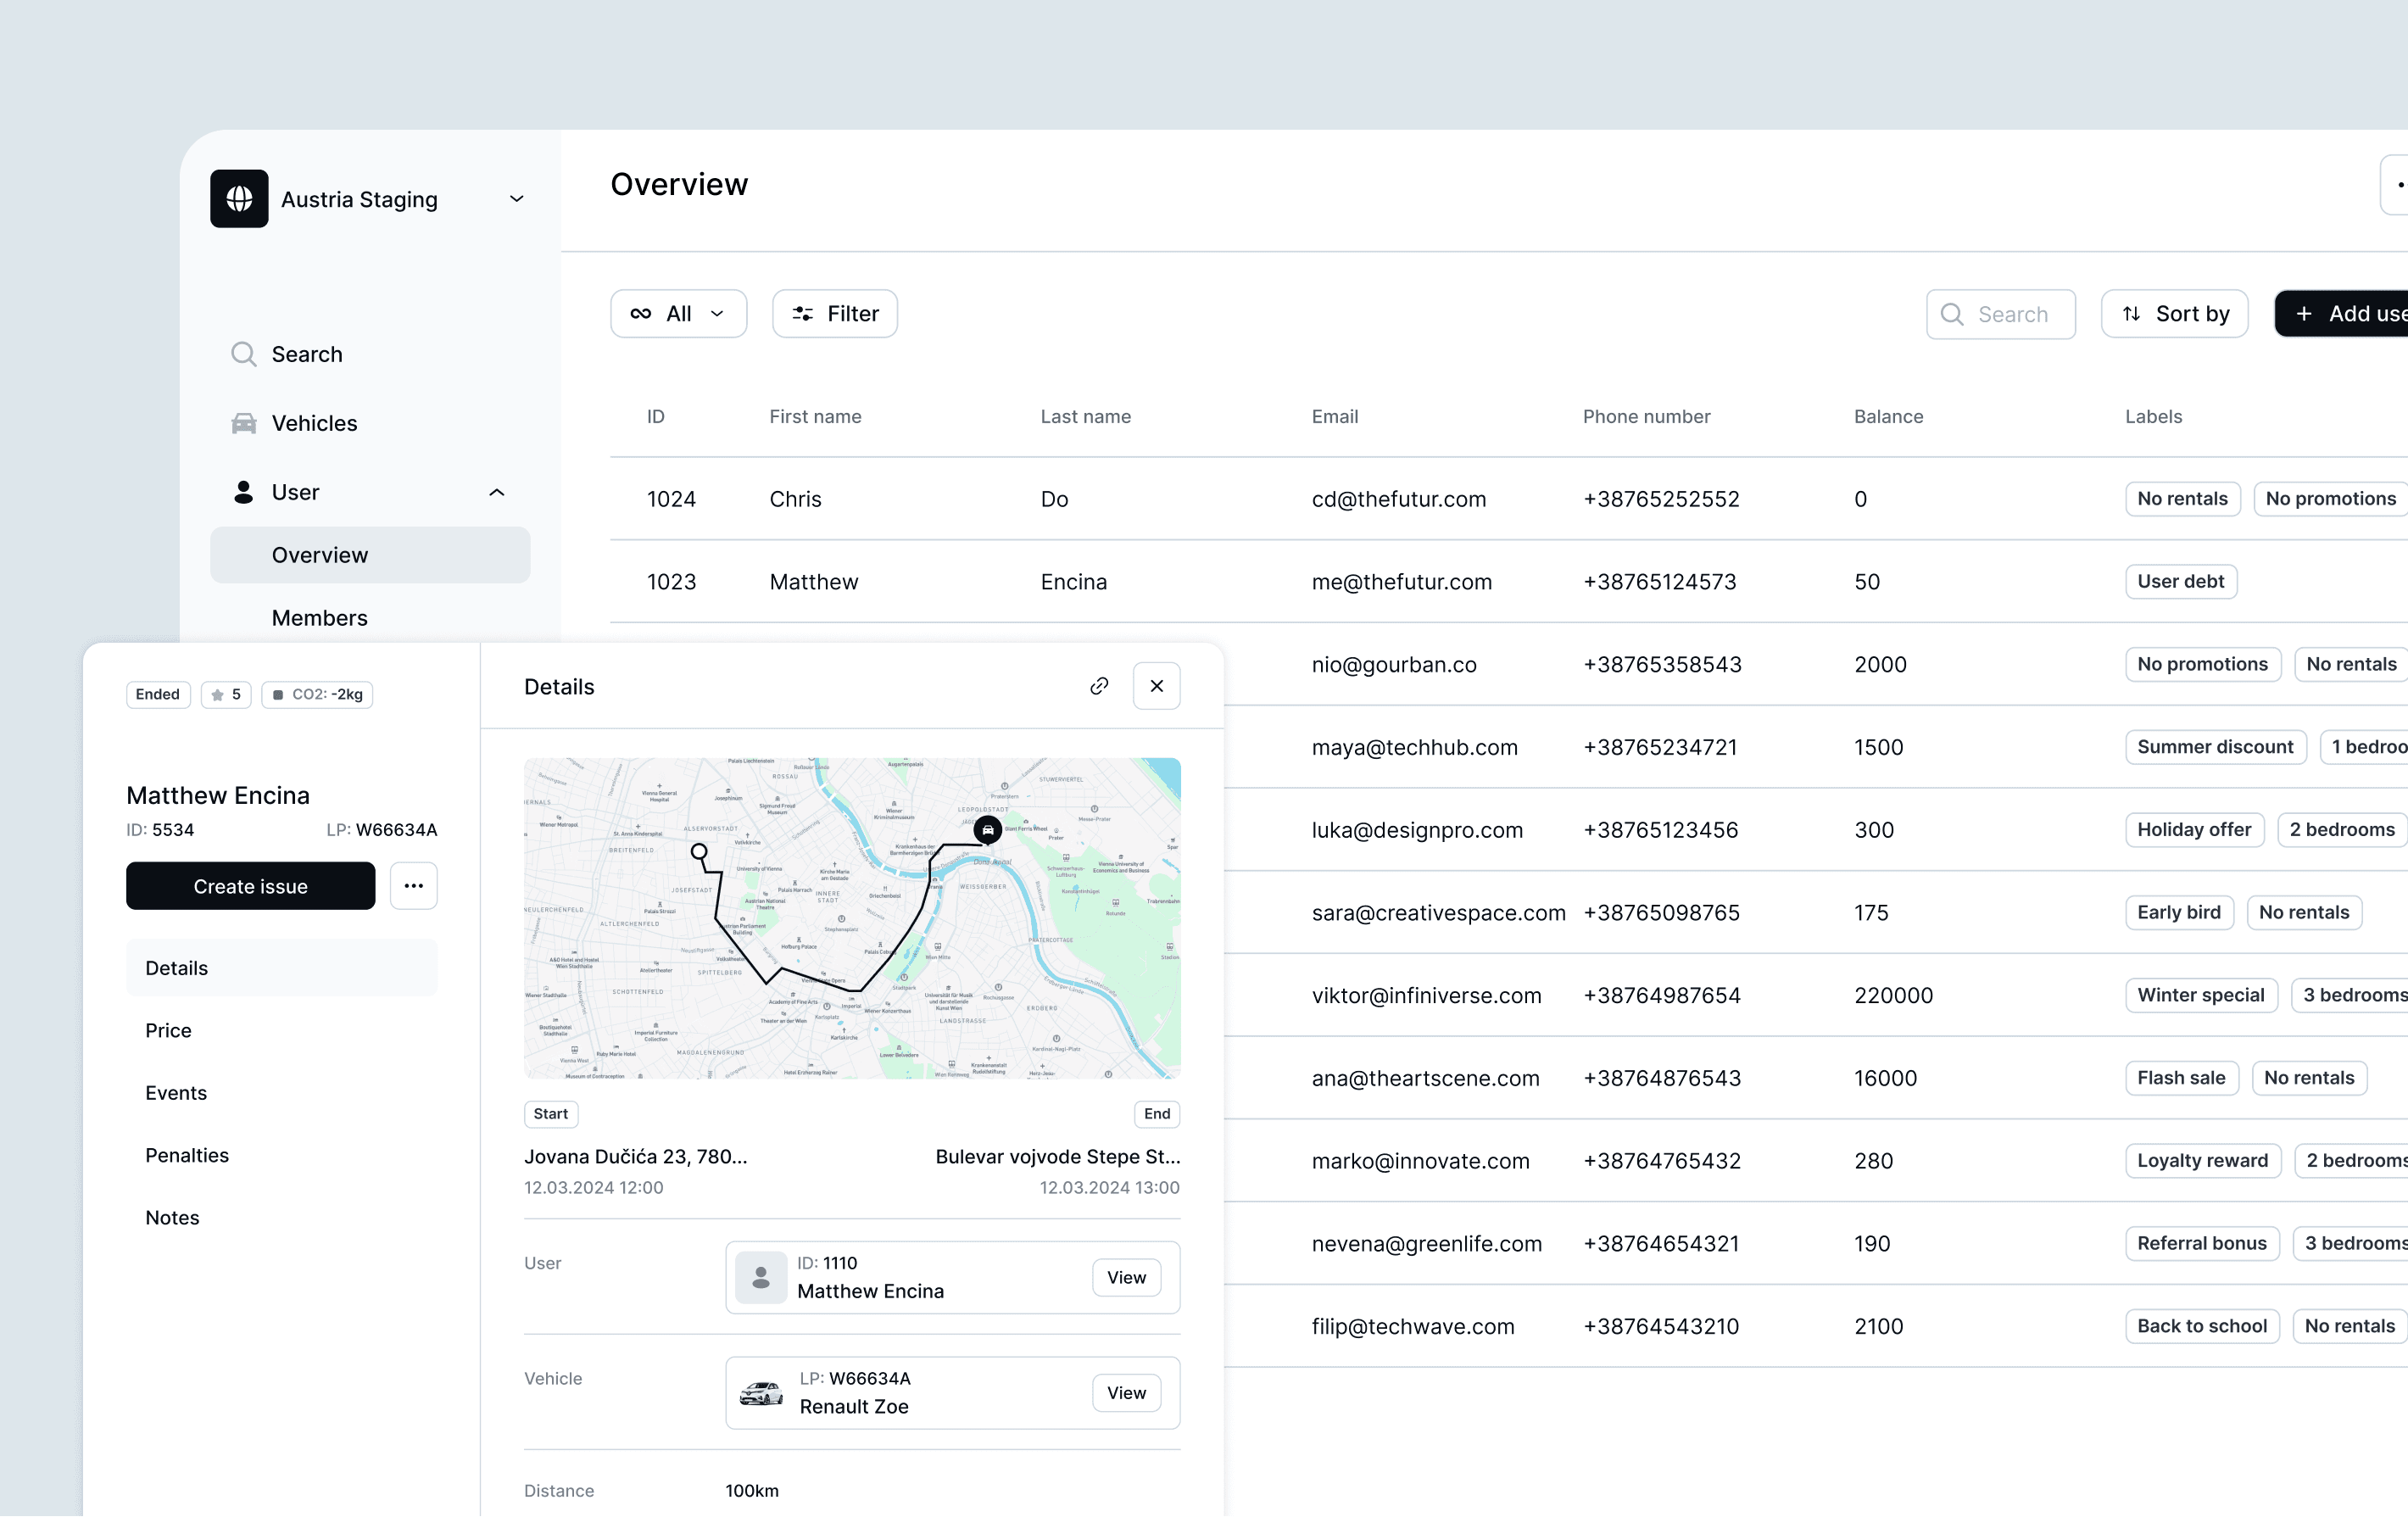The width and height of the screenshot is (2408, 1517).
Task: Open the Austria Staging workspace dropdown
Action: tap(516, 199)
